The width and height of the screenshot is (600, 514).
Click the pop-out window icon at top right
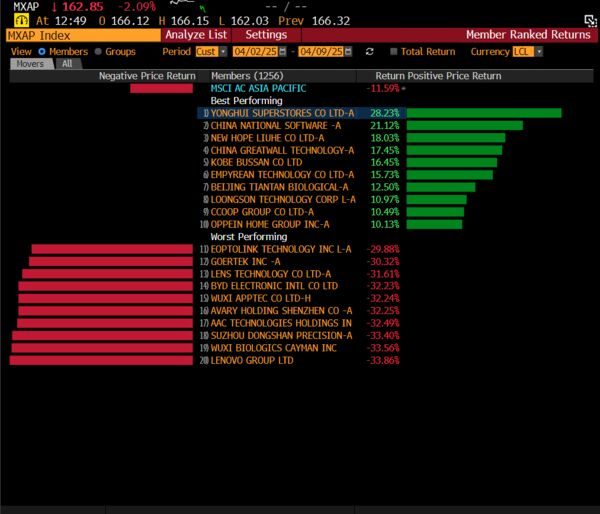(x=590, y=21)
